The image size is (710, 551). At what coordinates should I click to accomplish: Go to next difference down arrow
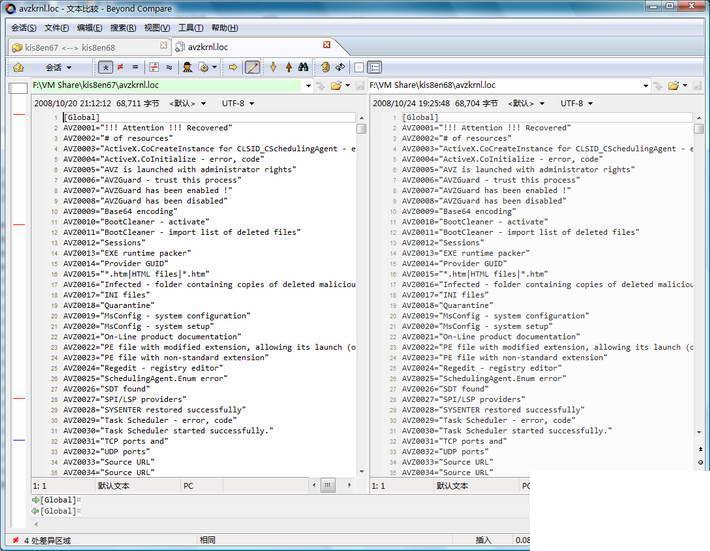pyautogui.click(x=273, y=67)
